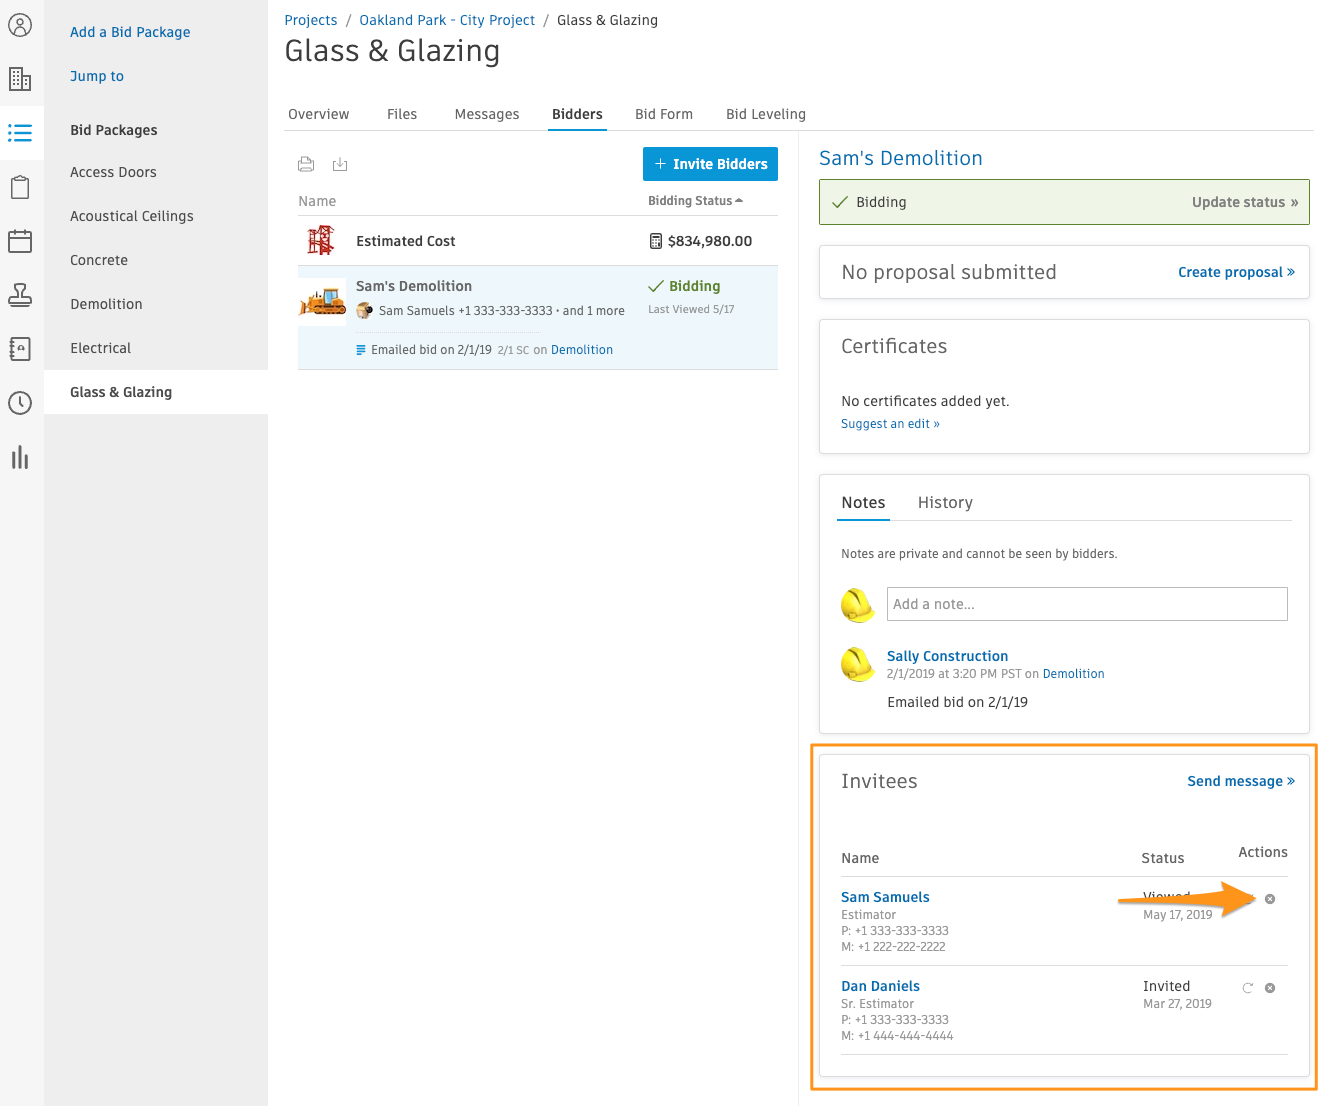This screenshot has height=1106, width=1327.
Task: Sort by Bidding Status column
Action: click(695, 201)
